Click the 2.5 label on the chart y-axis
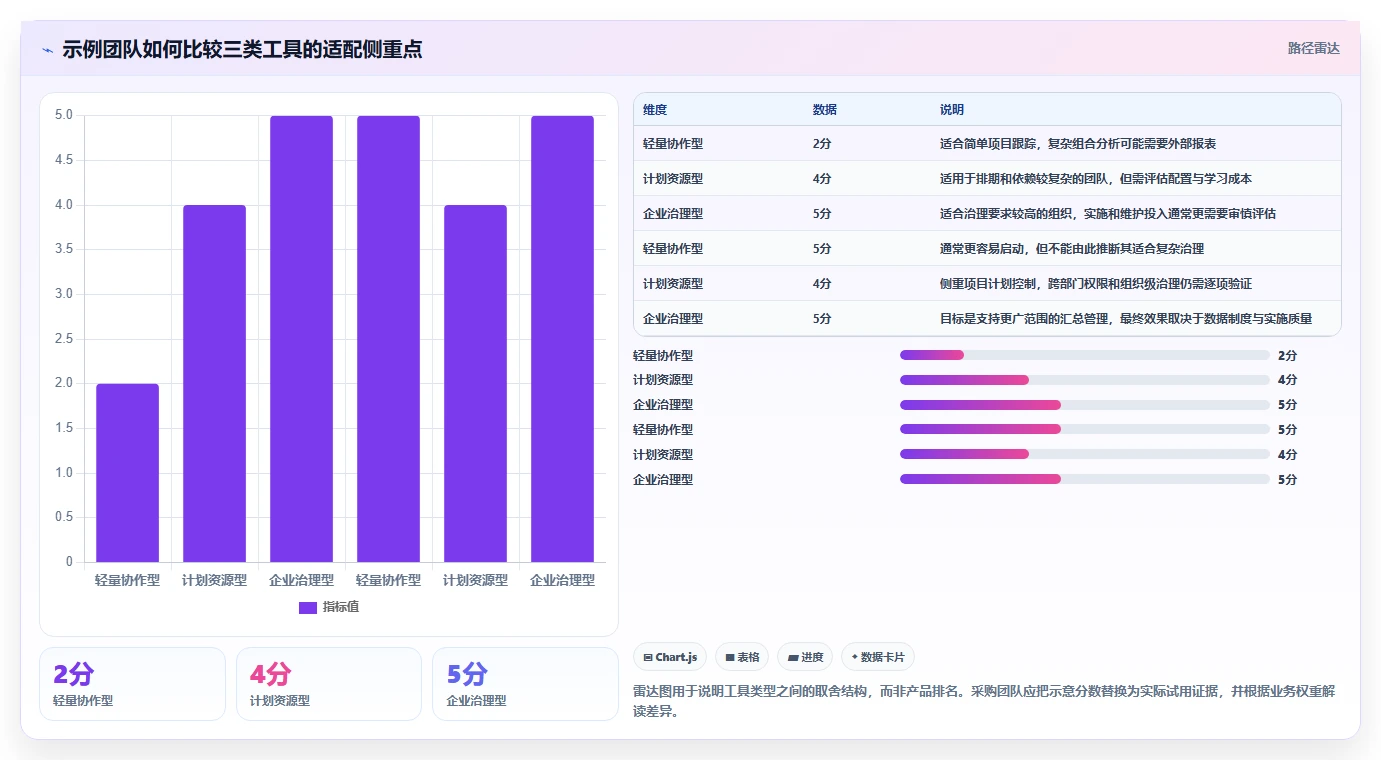Screen dimensions: 1381x760 (x=64, y=339)
